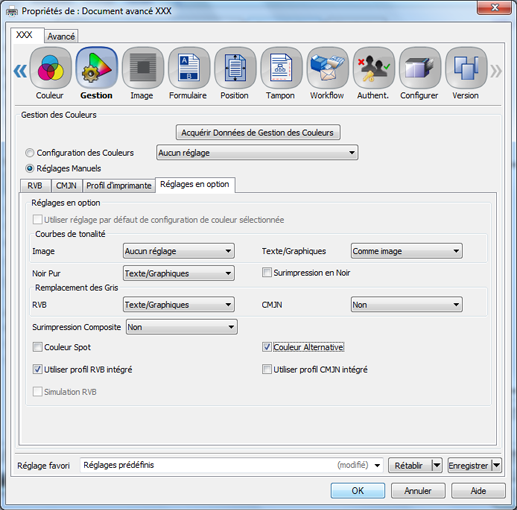The image size is (517, 510).
Task: Expand the Rétablir arrow menu
Action: pyautogui.click(x=437, y=465)
